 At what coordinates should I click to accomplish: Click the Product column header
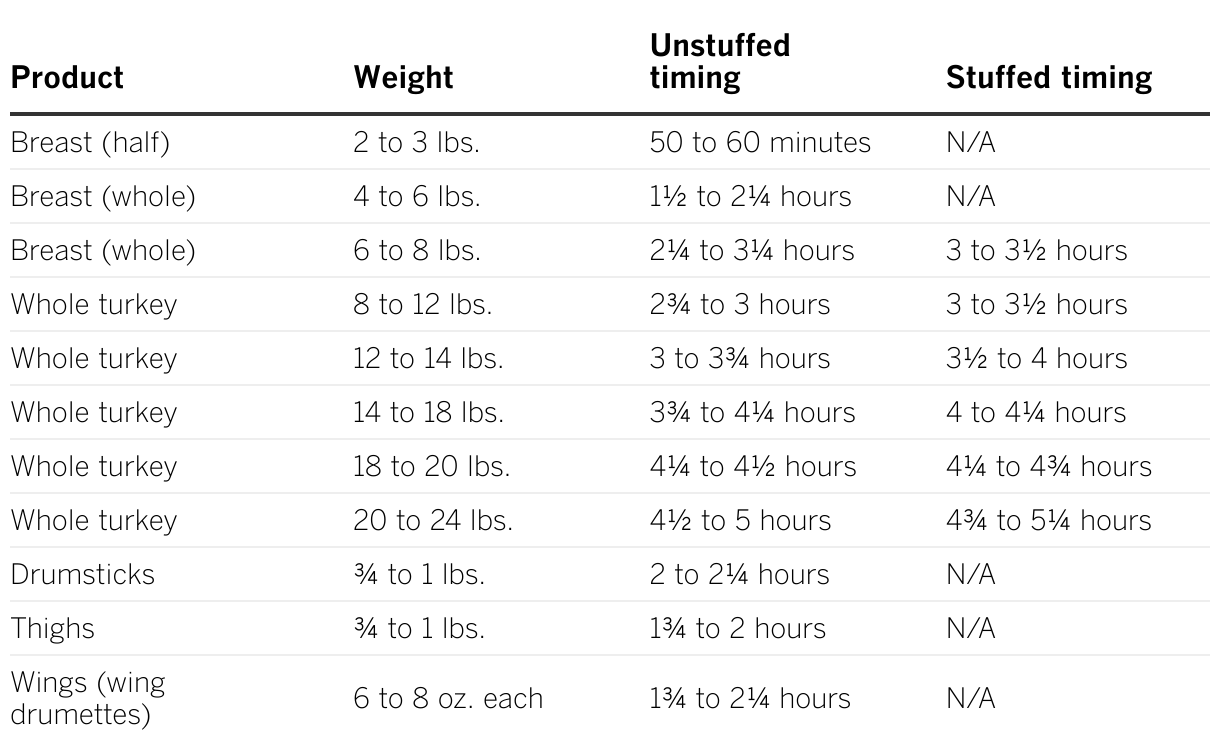point(67,77)
